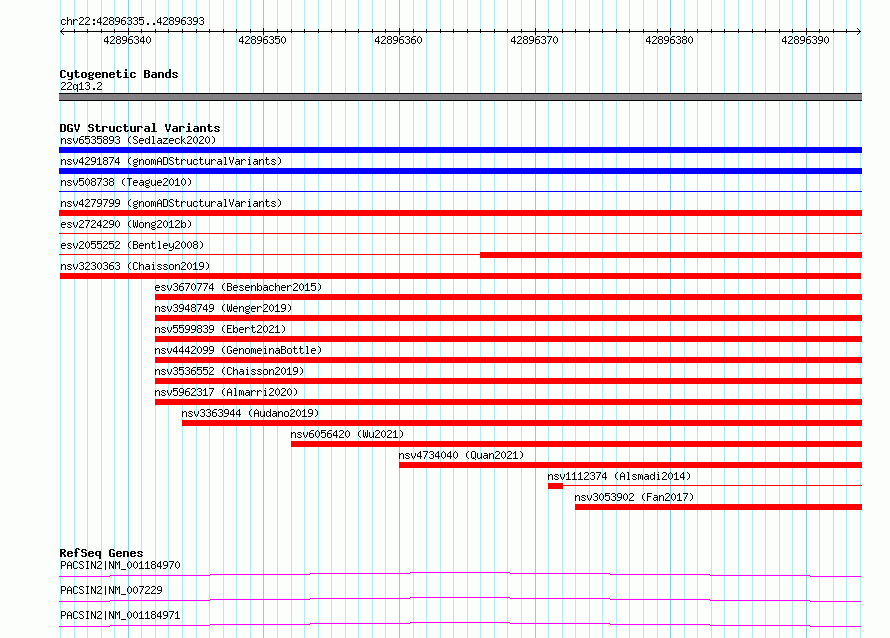Open PACSIN2|NM_001184970 transcript
Screen dimensions: 890x638
point(120,565)
